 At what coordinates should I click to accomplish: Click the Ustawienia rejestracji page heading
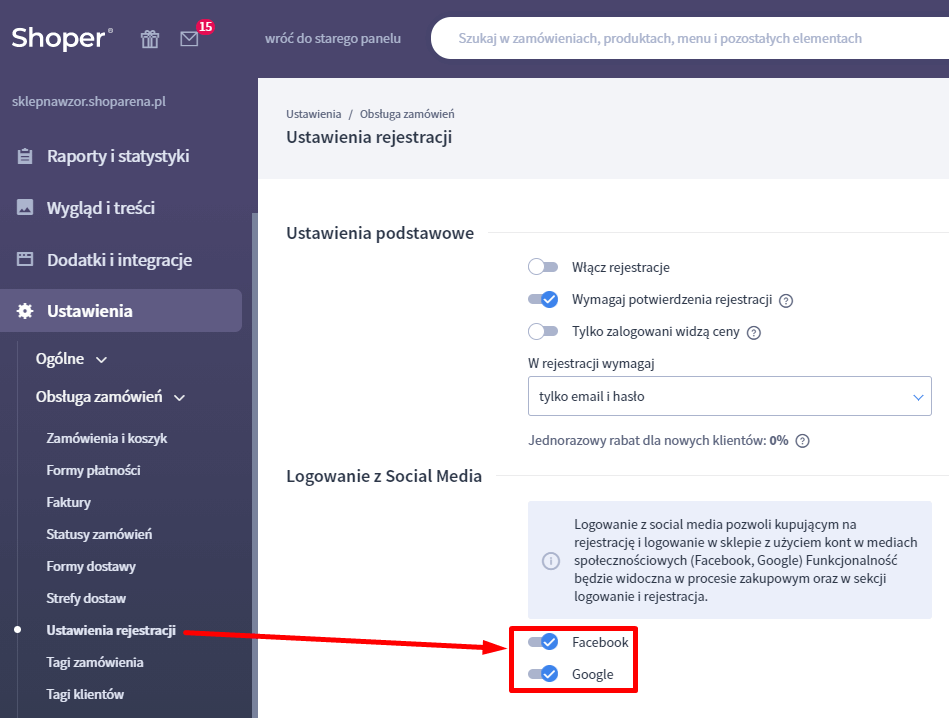pos(369,137)
